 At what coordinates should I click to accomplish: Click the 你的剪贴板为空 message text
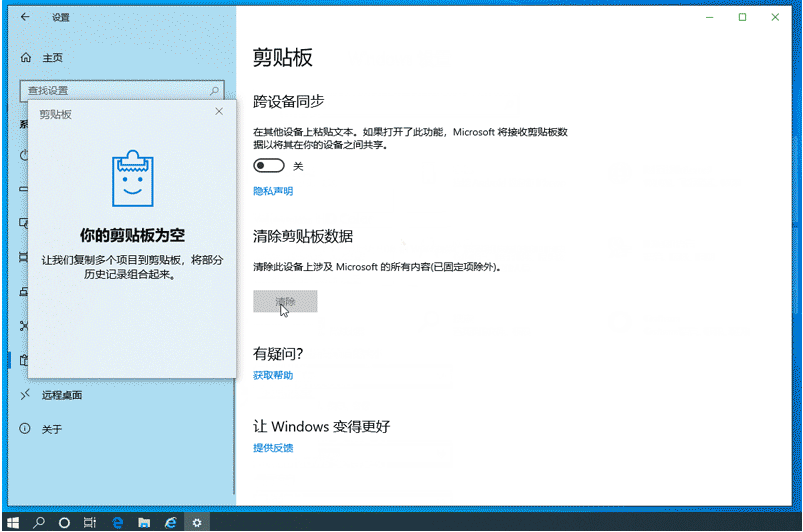pos(132,235)
